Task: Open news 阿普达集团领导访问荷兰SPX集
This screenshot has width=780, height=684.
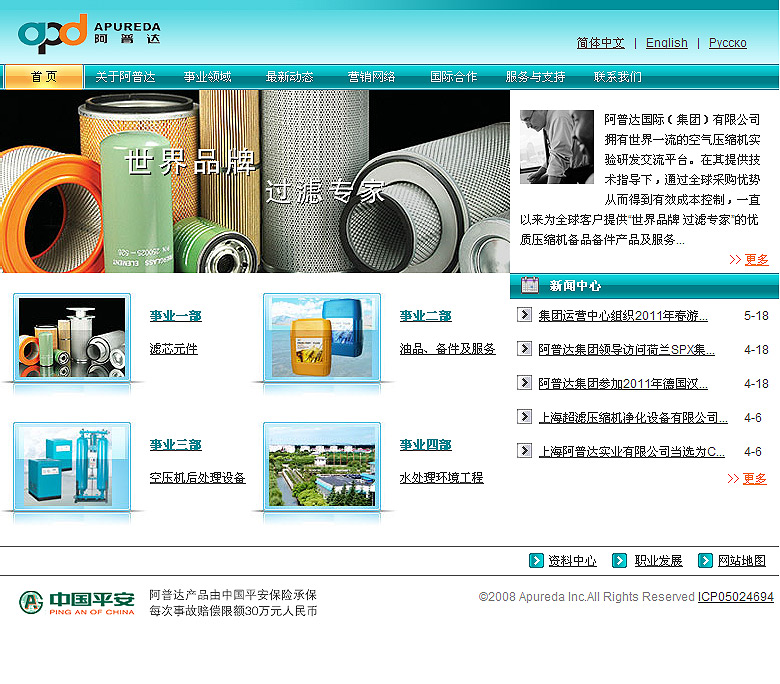Action: pos(626,350)
